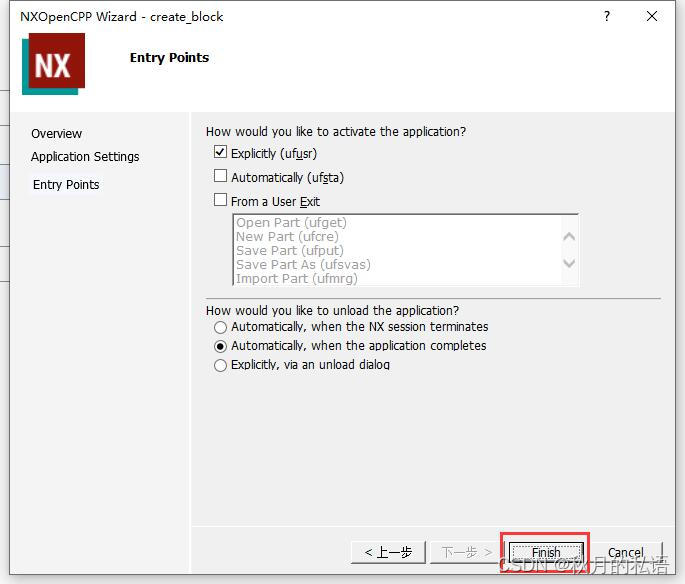Go back with the 上一步 button

click(388, 553)
